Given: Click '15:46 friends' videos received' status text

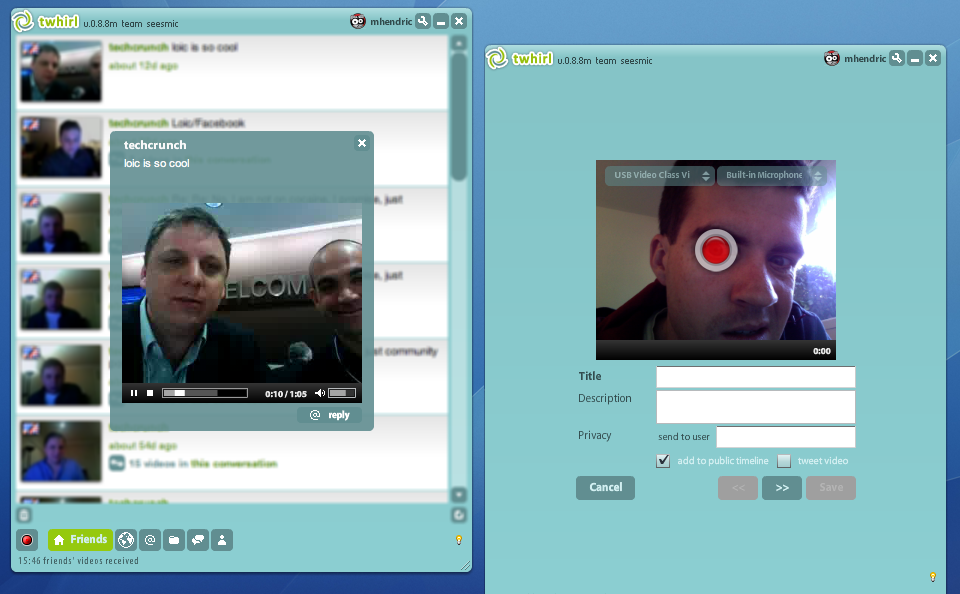Looking at the screenshot, I should click(x=78, y=560).
